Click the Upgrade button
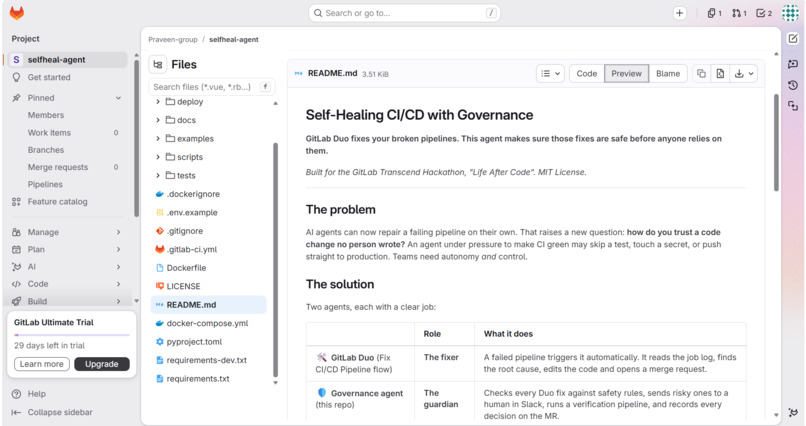 102,364
